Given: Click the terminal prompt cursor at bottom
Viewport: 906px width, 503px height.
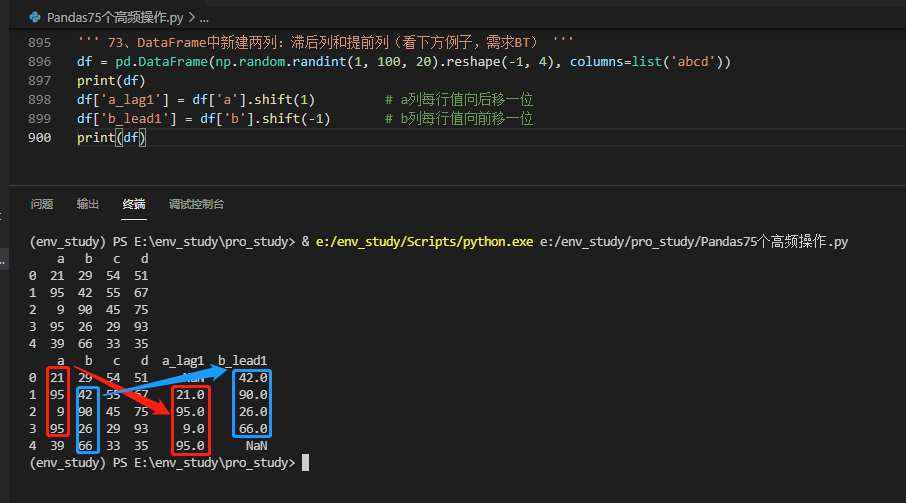Looking at the screenshot, I should (x=306, y=463).
